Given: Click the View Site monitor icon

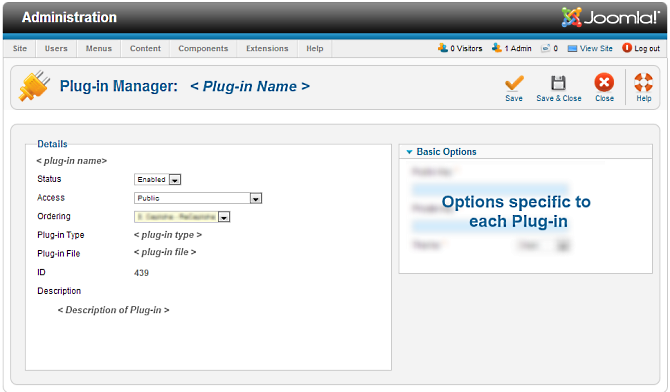Looking at the screenshot, I should pyautogui.click(x=572, y=48).
